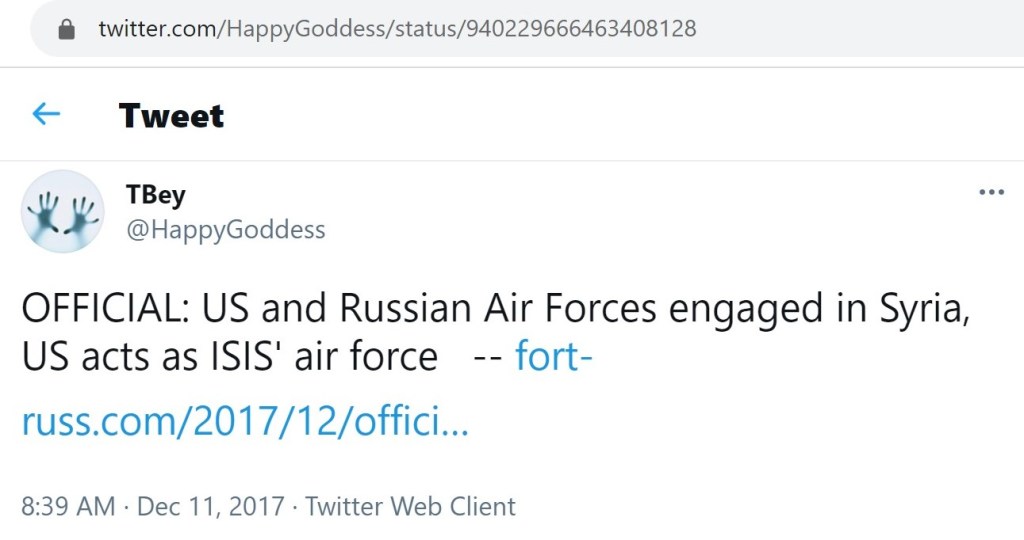This screenshot has height=540, width=1024.
Task: Open TBey's profile picture avatar
Action: click(62, 211)
